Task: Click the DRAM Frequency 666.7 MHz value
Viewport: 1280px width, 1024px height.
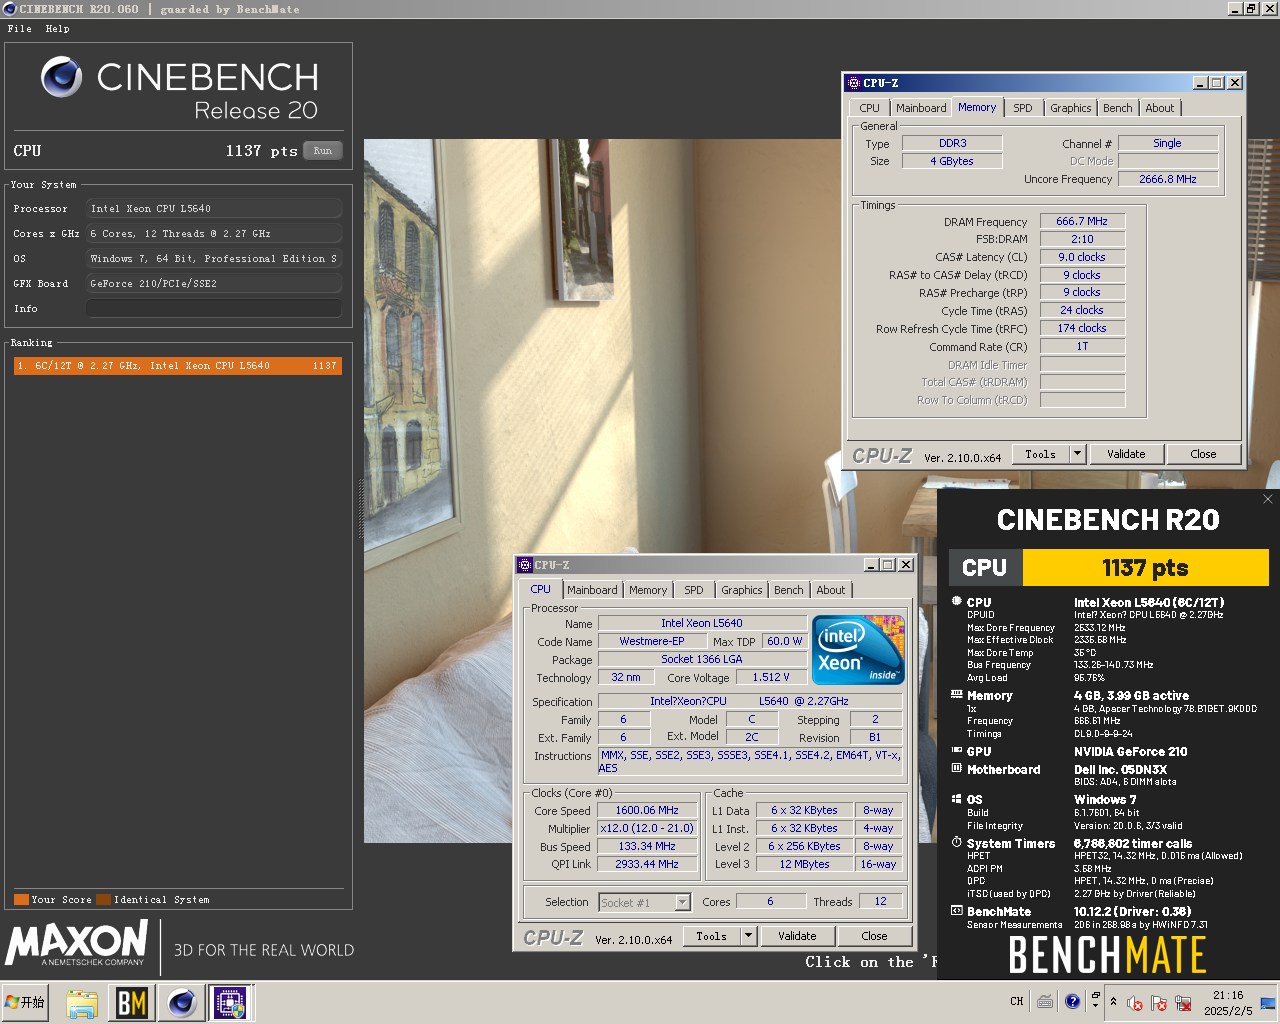Action: [x=1082, y=221]
